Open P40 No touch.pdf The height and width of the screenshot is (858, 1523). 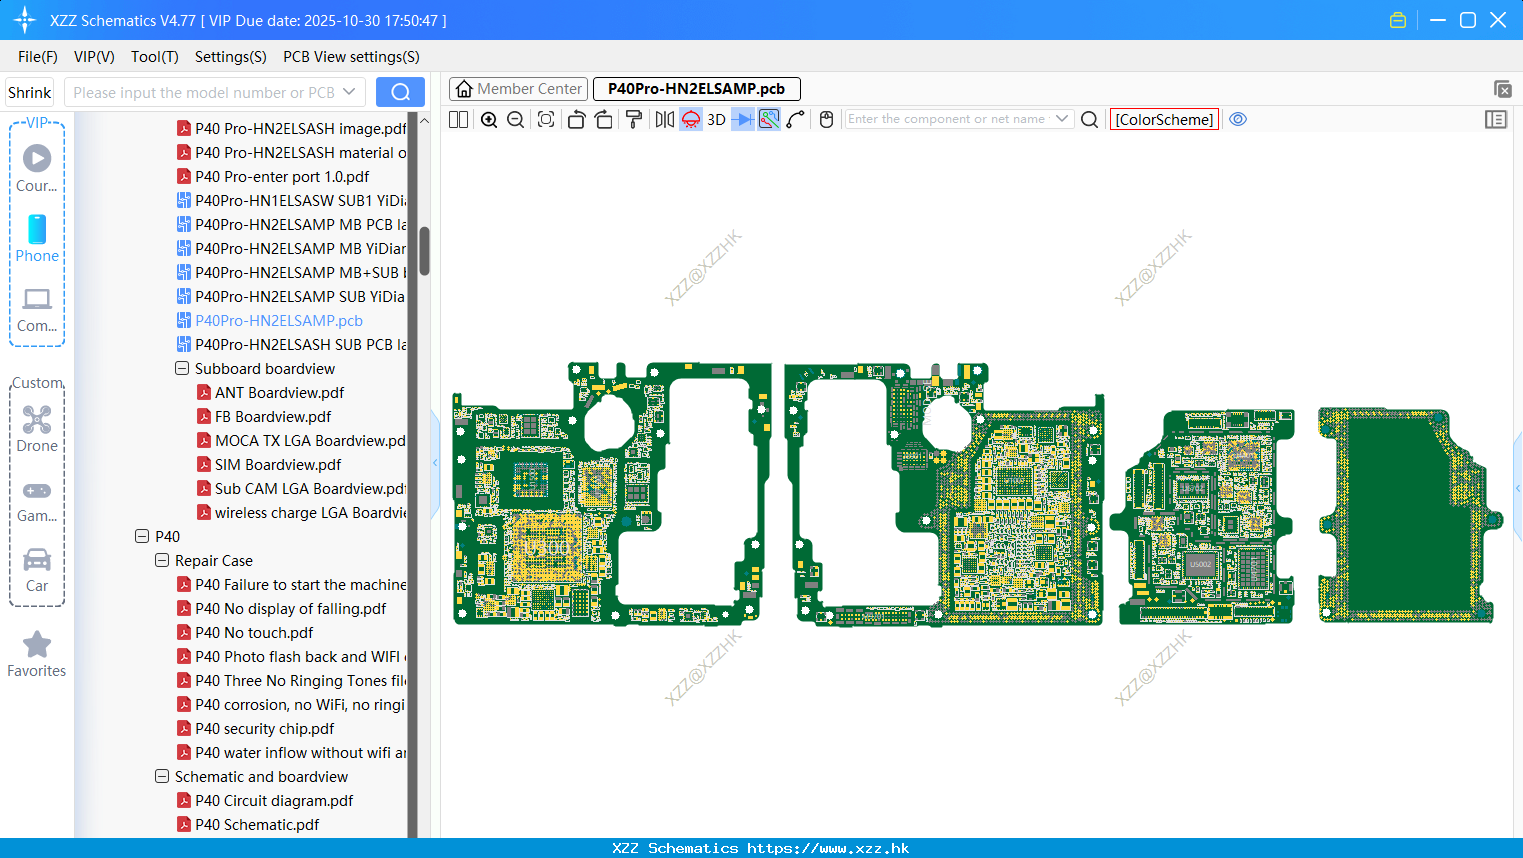[x=254, y=632]
